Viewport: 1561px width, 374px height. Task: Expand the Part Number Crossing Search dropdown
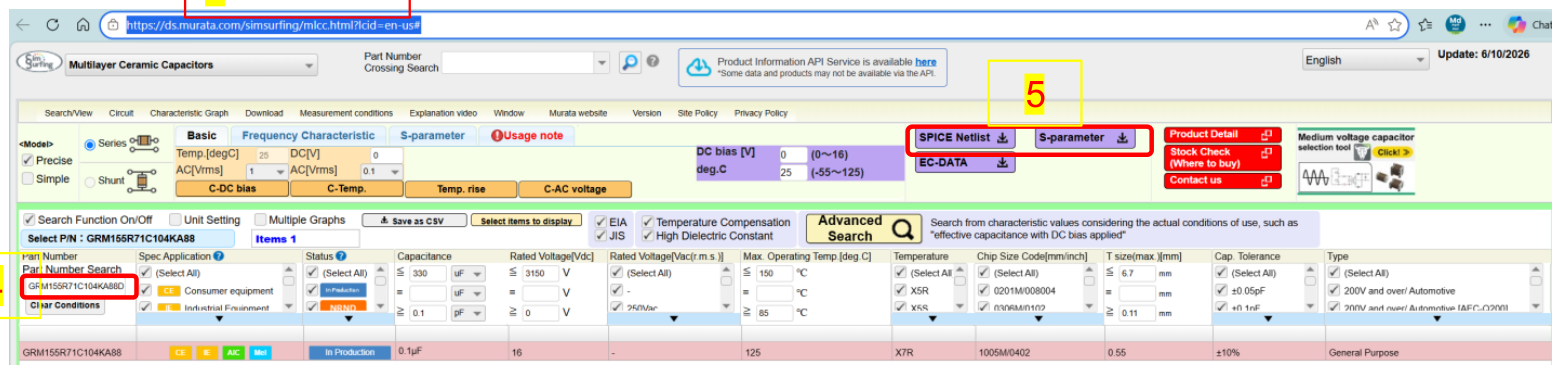[x=602, y=62]
